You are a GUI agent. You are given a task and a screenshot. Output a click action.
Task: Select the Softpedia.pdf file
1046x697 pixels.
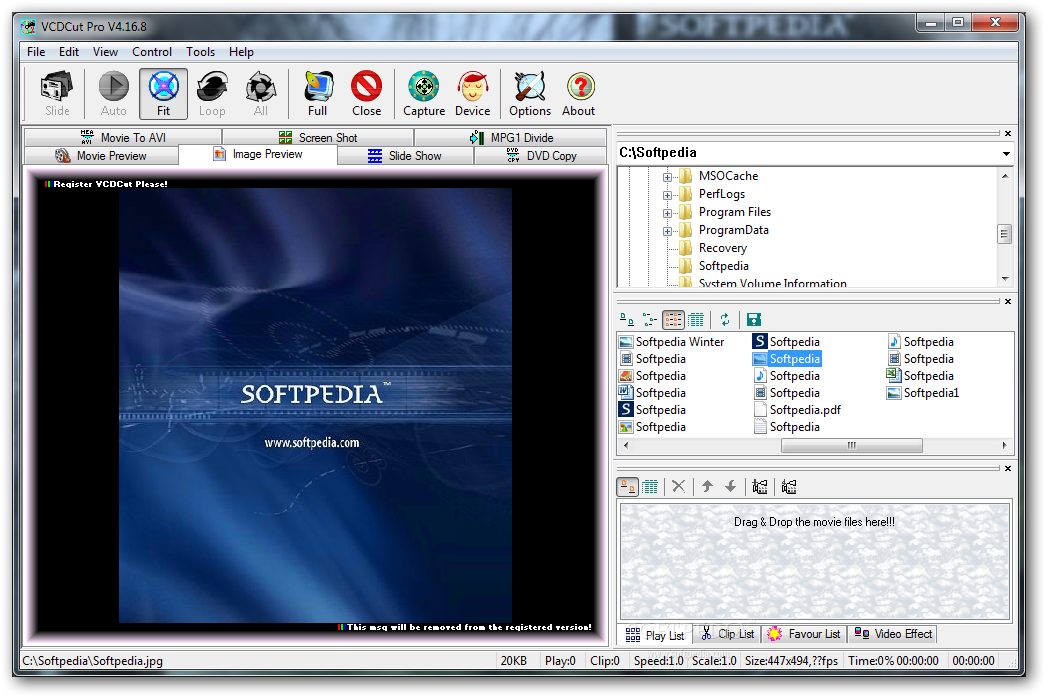tap(797, 410)
